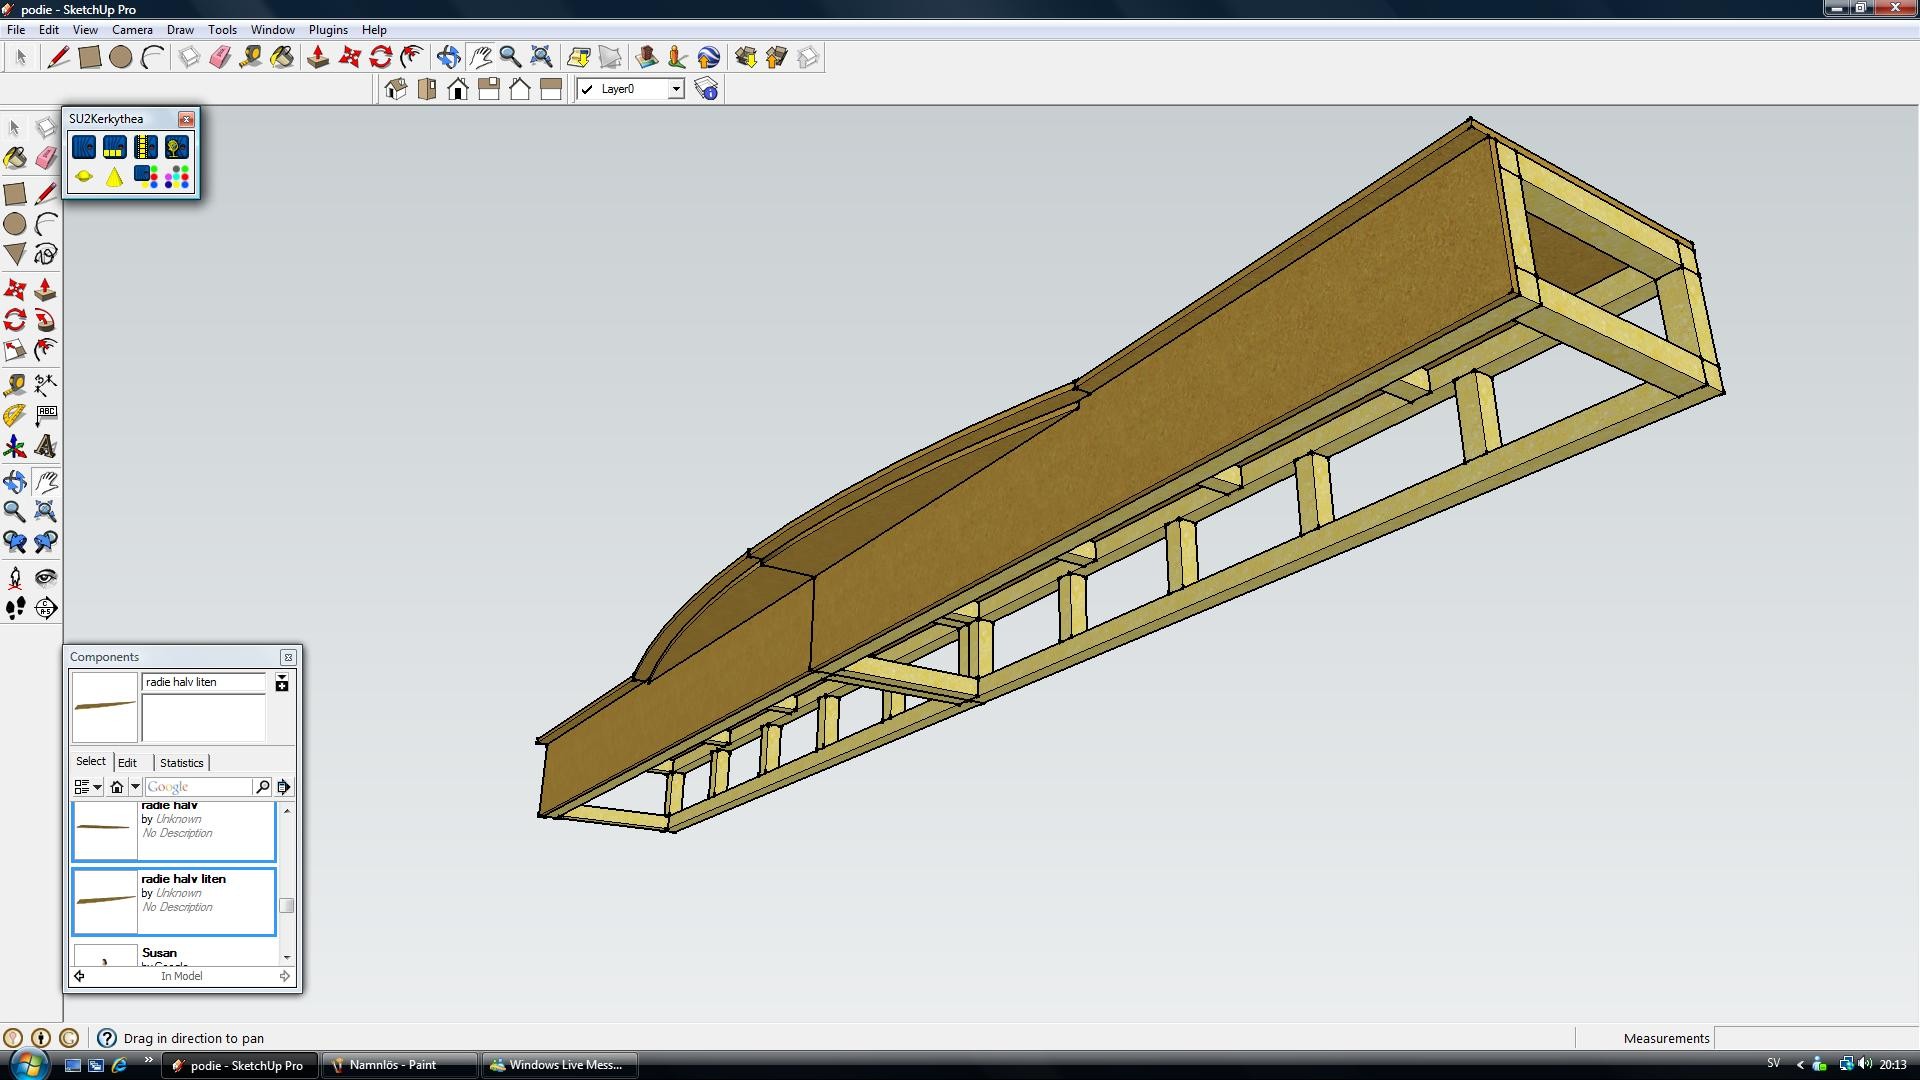Switch to the Statistics tab
Viewport: 1920px width, 1080px height.
pos(181,762)
